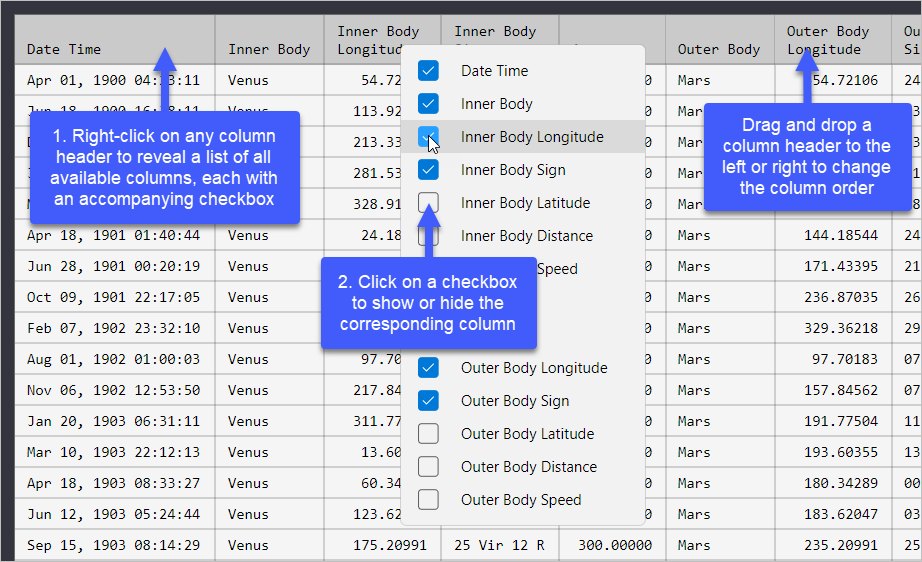Click the 157.84562 outer longitude value
This screenshot has width=922, height=562.
pos(841,390)
